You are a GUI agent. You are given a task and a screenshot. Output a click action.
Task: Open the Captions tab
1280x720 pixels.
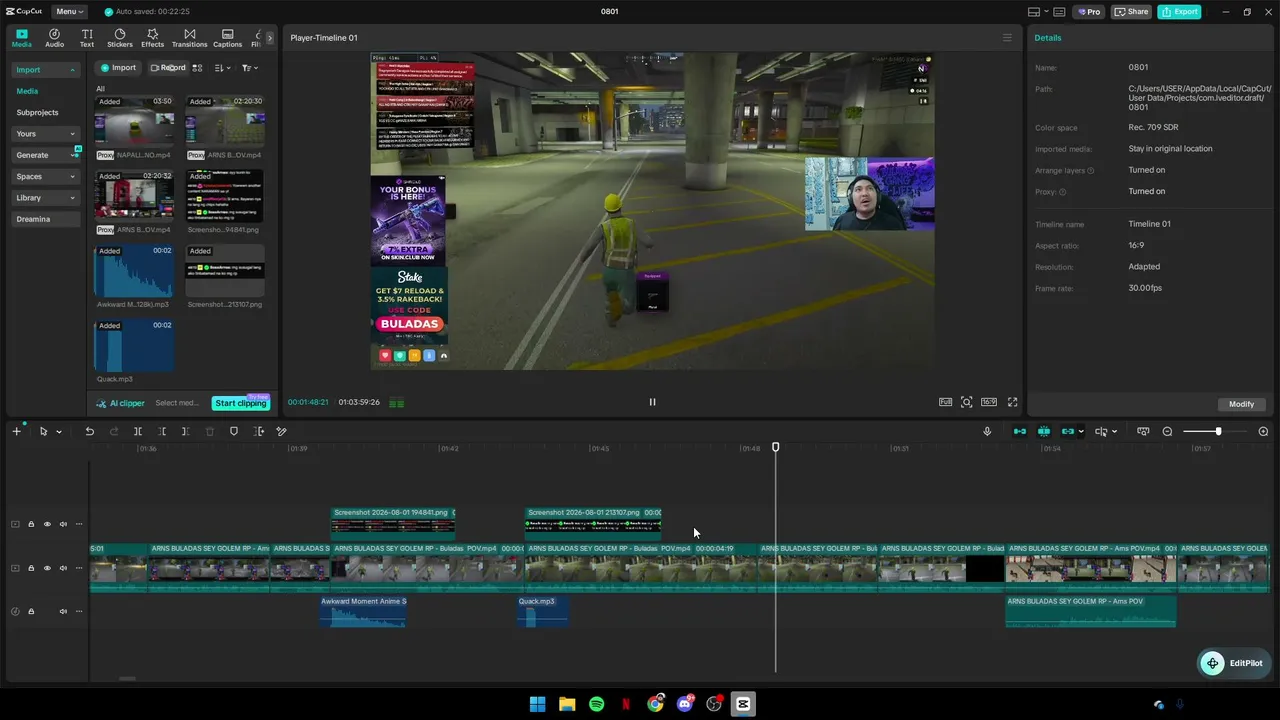click(x=227, y=38)
